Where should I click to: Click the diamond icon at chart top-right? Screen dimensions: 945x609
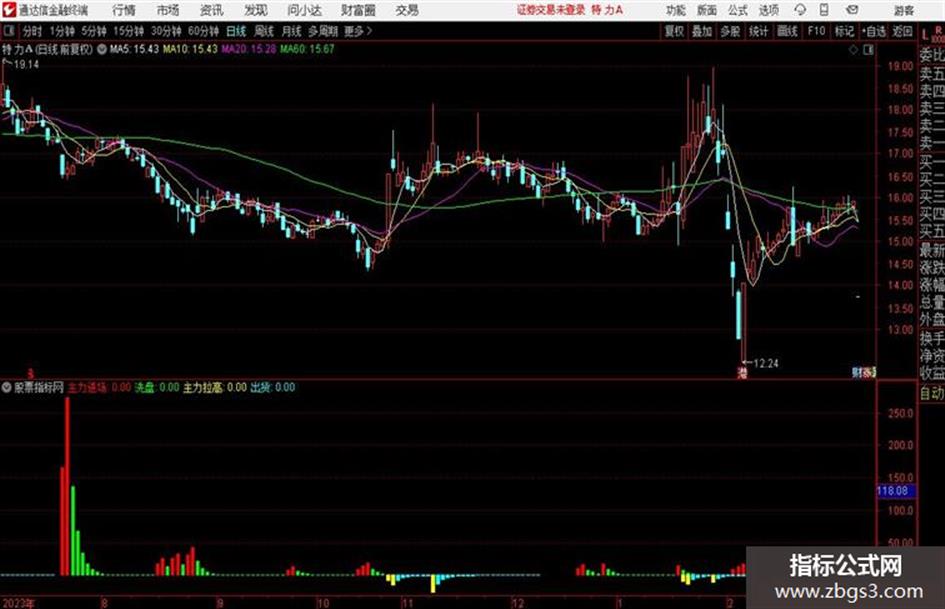[853, 50]
